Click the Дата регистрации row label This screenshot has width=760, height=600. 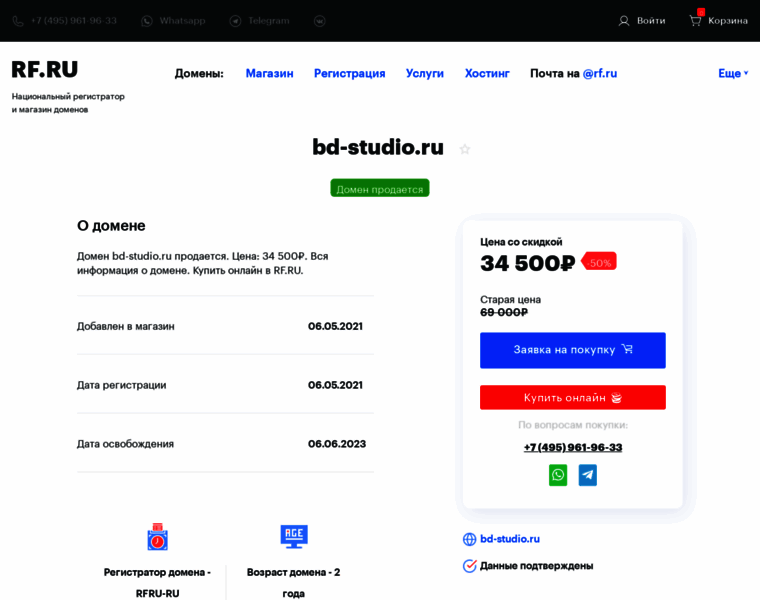(122, 385)
